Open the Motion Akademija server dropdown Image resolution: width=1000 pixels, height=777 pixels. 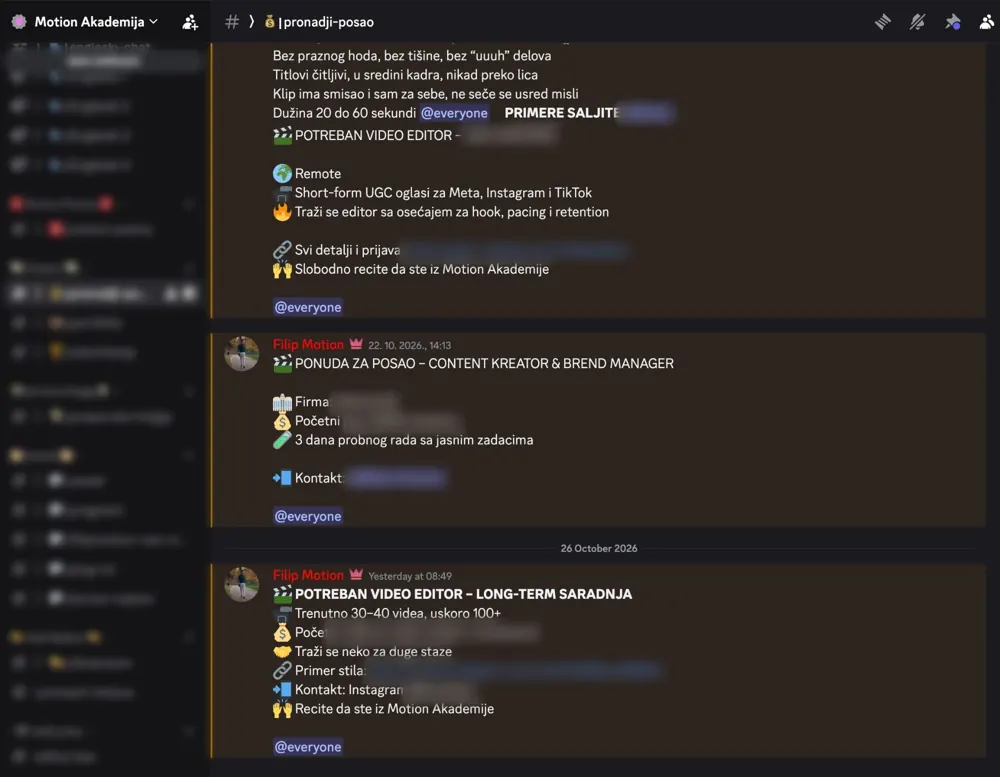click(96, 22)
